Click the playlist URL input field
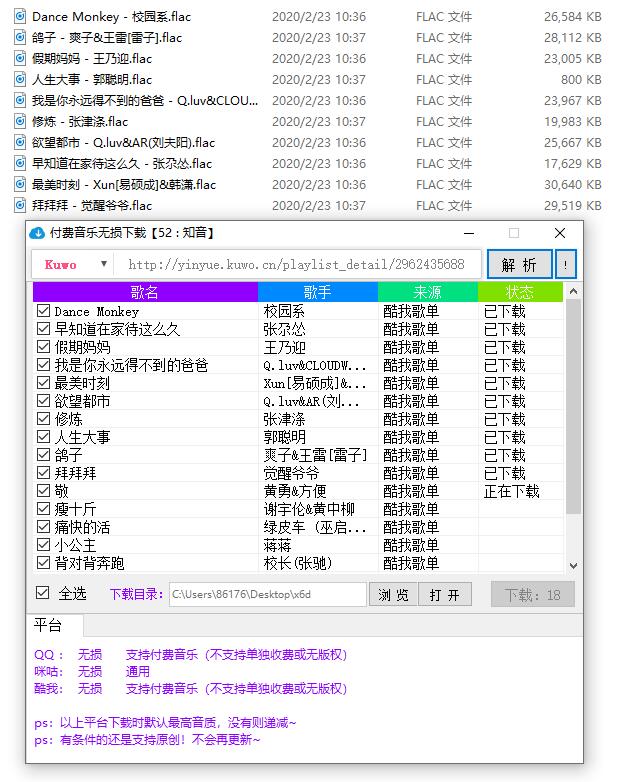This screenshot has width=627, height=782. (297, 265)
